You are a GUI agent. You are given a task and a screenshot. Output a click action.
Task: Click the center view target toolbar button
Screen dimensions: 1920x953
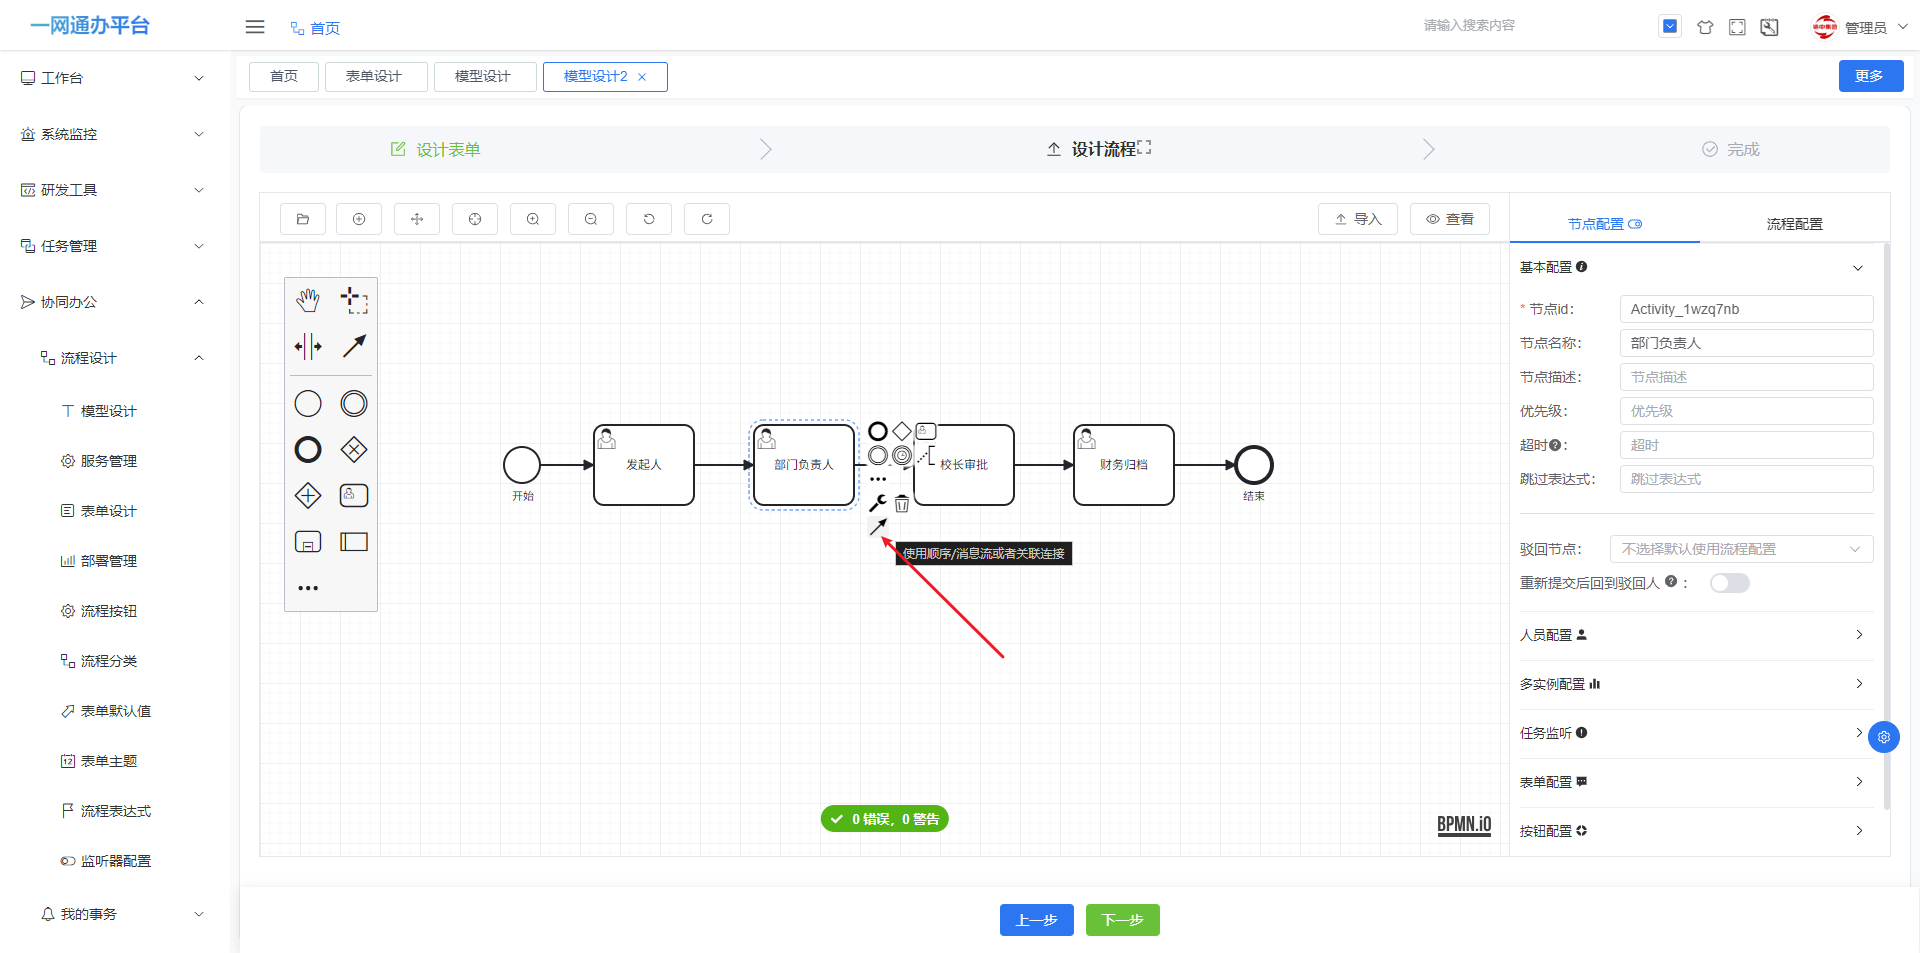pos(475,219)
